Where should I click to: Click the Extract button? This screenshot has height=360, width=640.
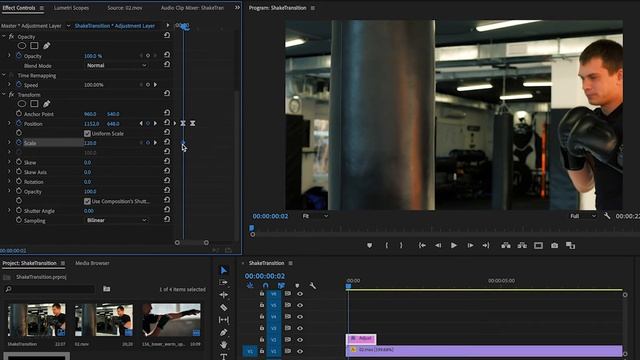coord(522,245)
